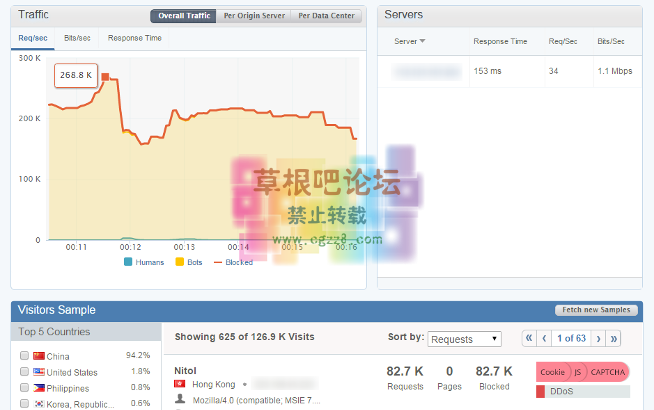
Task: Click the CAPTCHA challenge badge
Action: pyautogui.click(x=608, y=372)
